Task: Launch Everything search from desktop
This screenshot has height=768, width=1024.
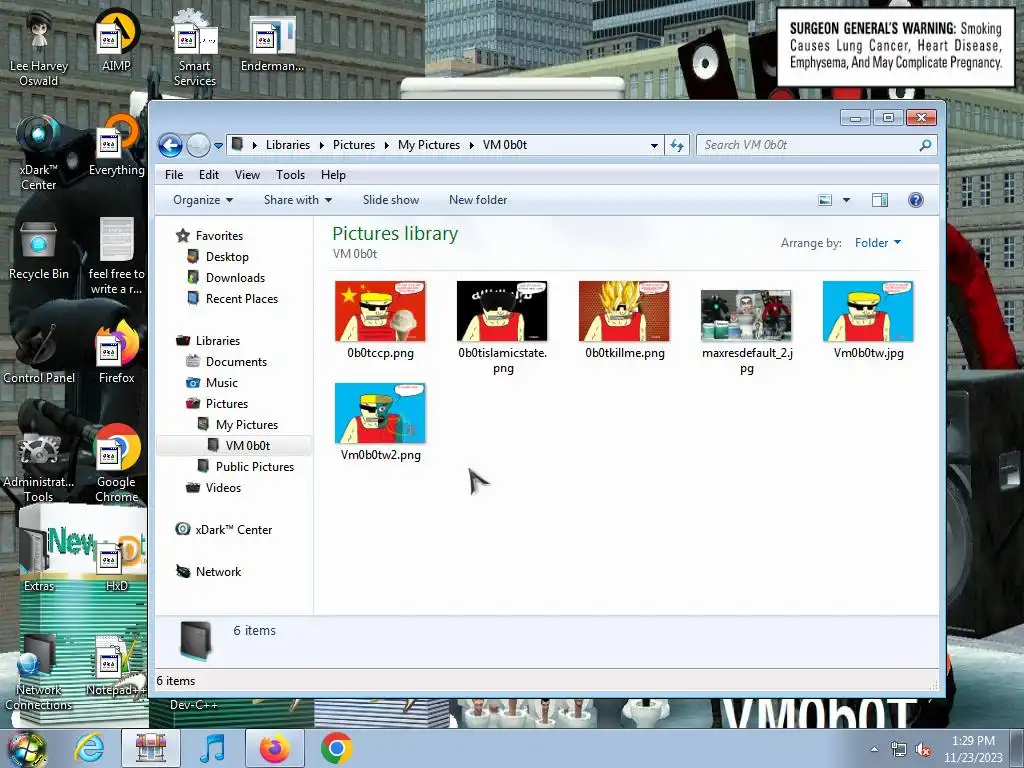Action: point(116,146)
